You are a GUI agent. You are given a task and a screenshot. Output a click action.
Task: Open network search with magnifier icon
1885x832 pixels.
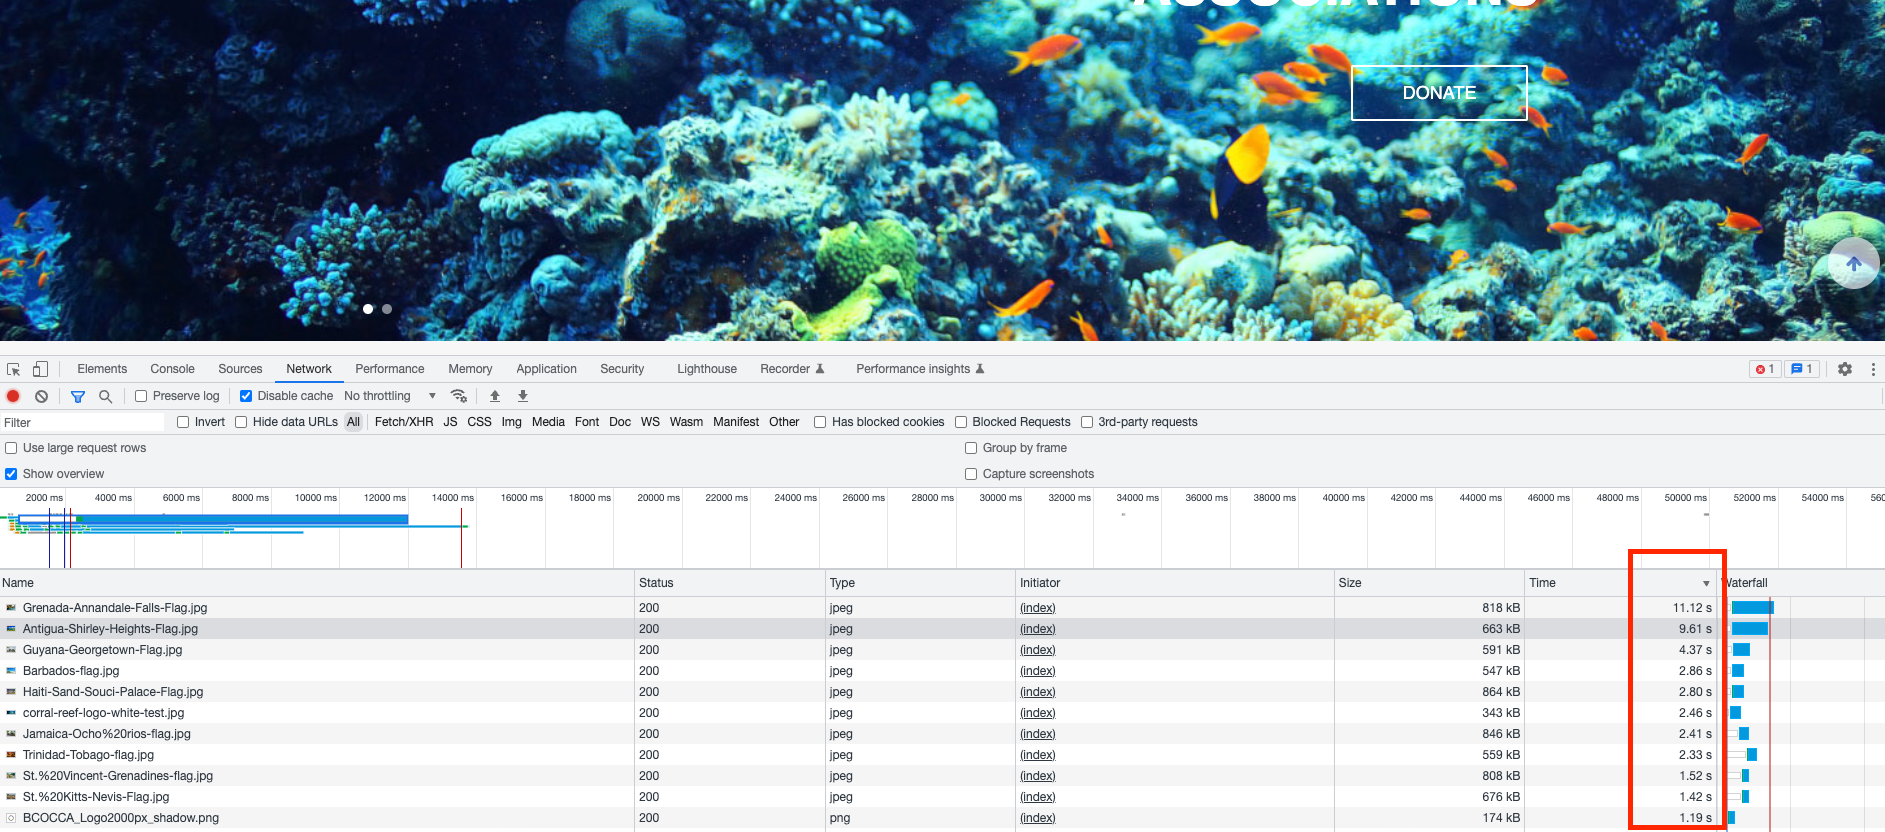105,396
